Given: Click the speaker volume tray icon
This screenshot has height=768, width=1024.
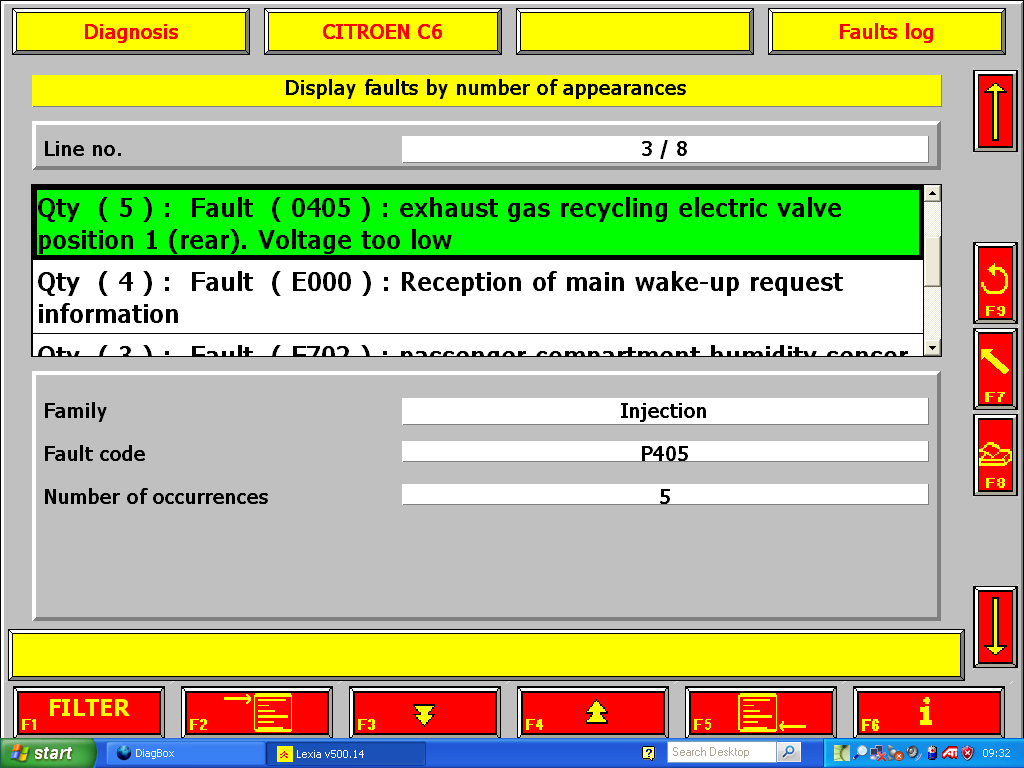Looking at the screenshot, I should click(914, 753).
